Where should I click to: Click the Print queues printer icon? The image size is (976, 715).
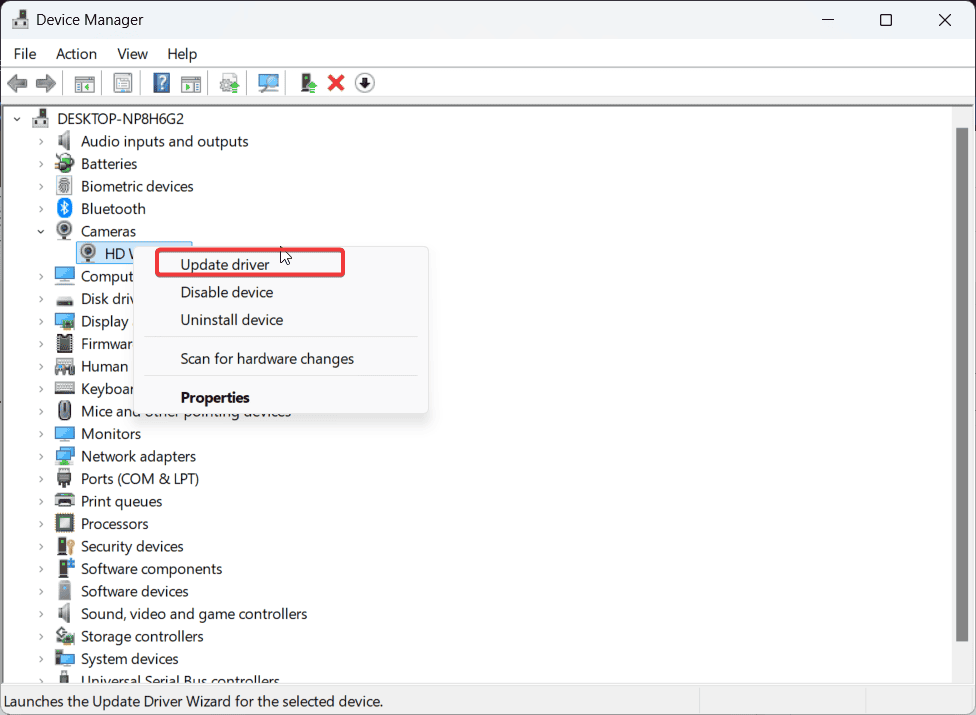click(65, 500)
